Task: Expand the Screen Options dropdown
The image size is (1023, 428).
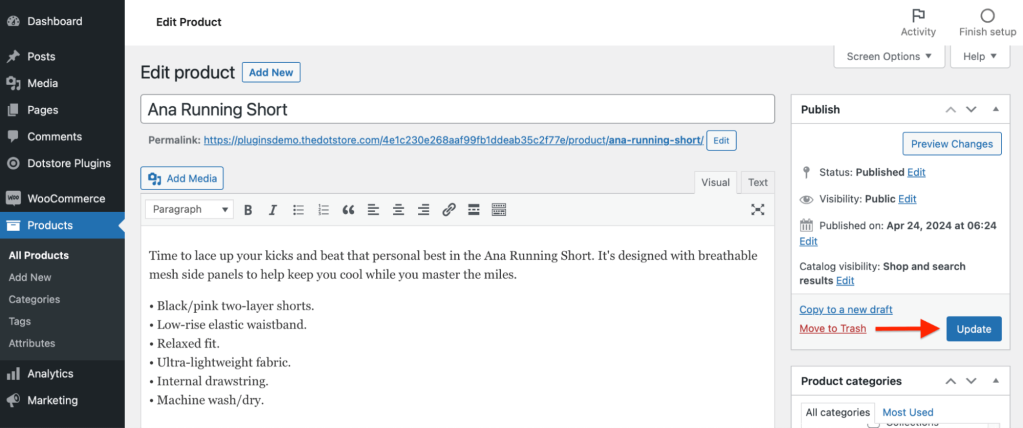Action: pos(889,57)
